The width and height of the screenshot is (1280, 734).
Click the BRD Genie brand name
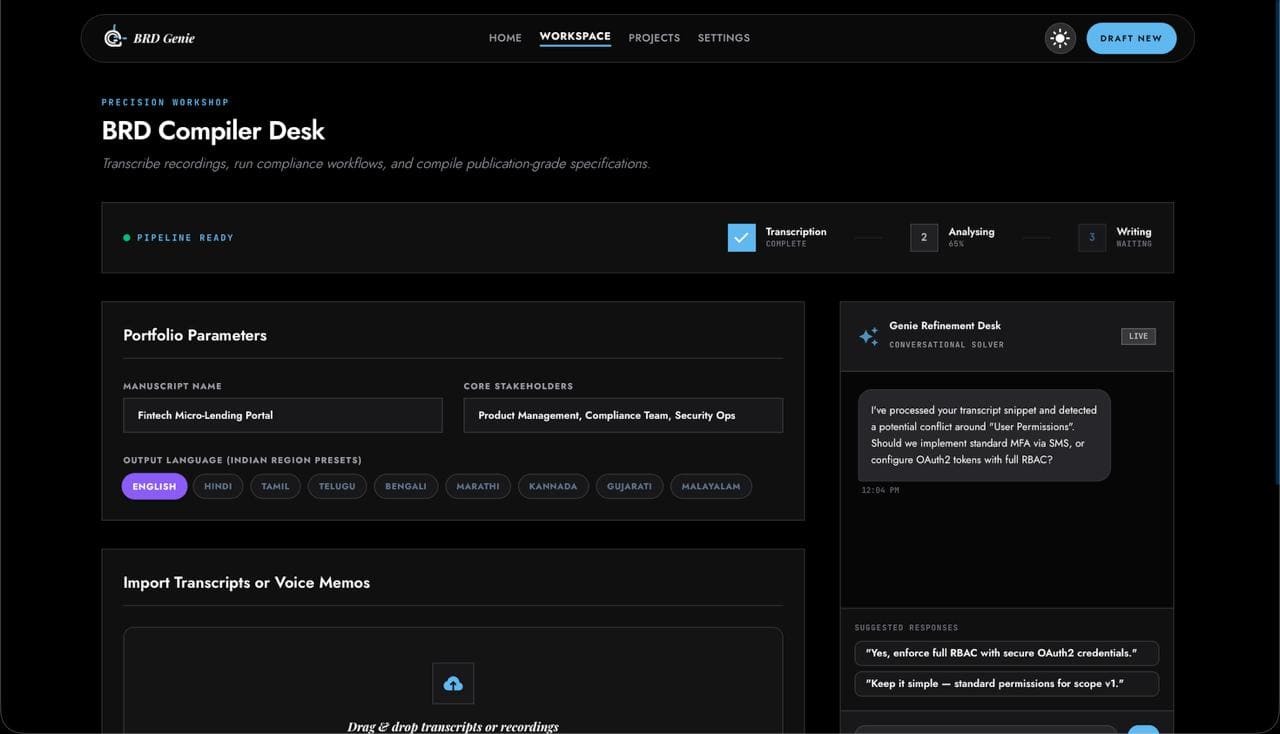(164, 38)
